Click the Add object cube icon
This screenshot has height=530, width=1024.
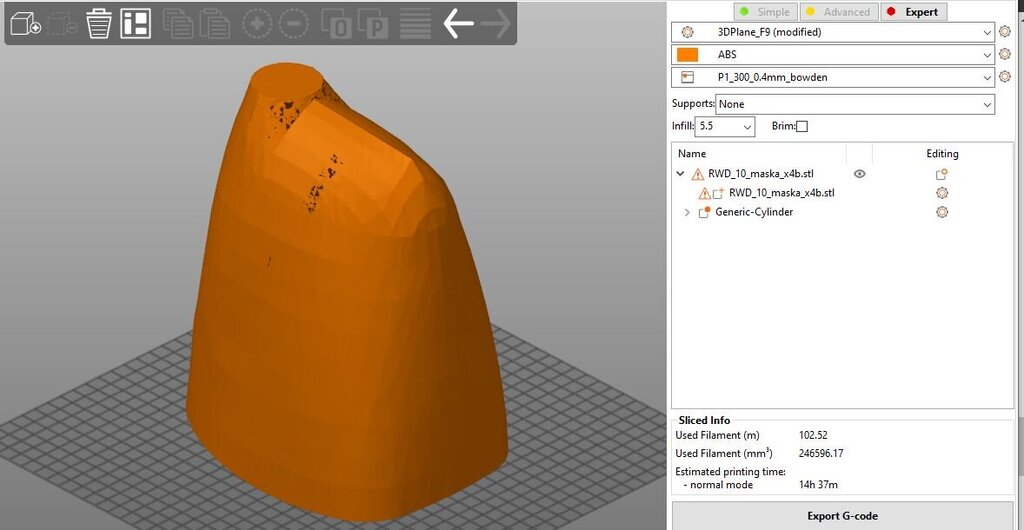(x=25, y=24)
